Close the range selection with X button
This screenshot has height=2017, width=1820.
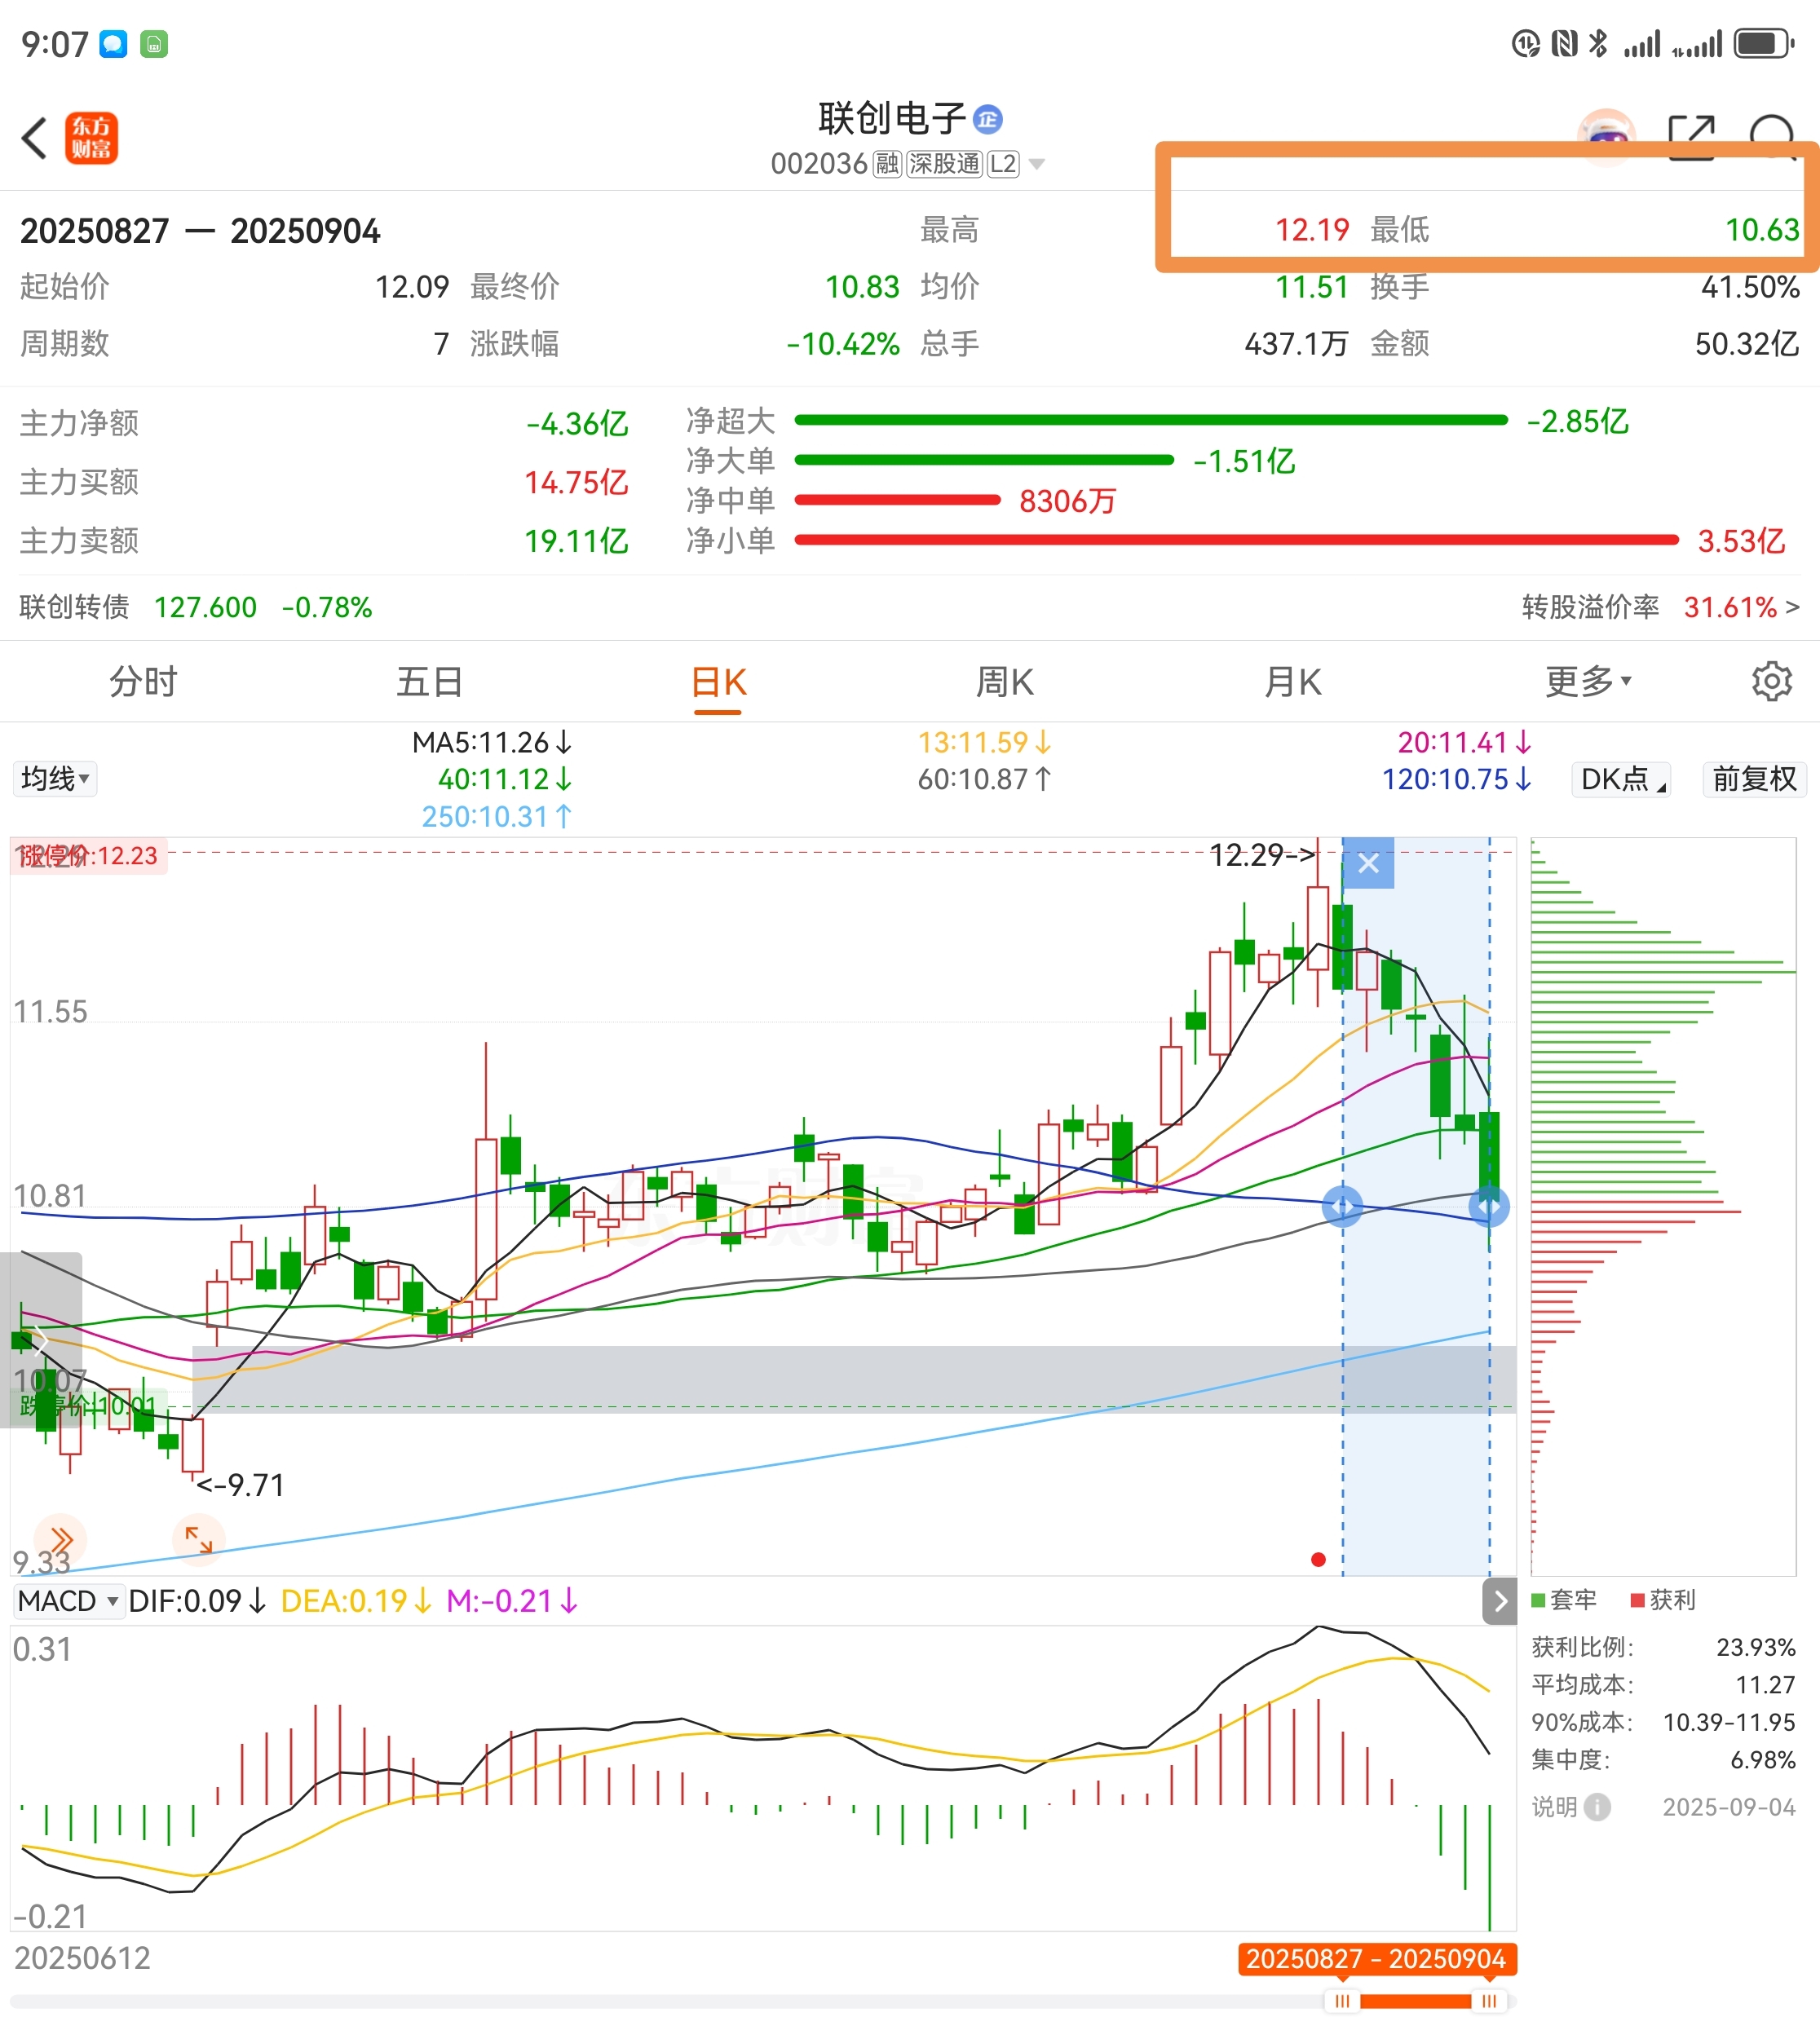[x=1368, y=863]
